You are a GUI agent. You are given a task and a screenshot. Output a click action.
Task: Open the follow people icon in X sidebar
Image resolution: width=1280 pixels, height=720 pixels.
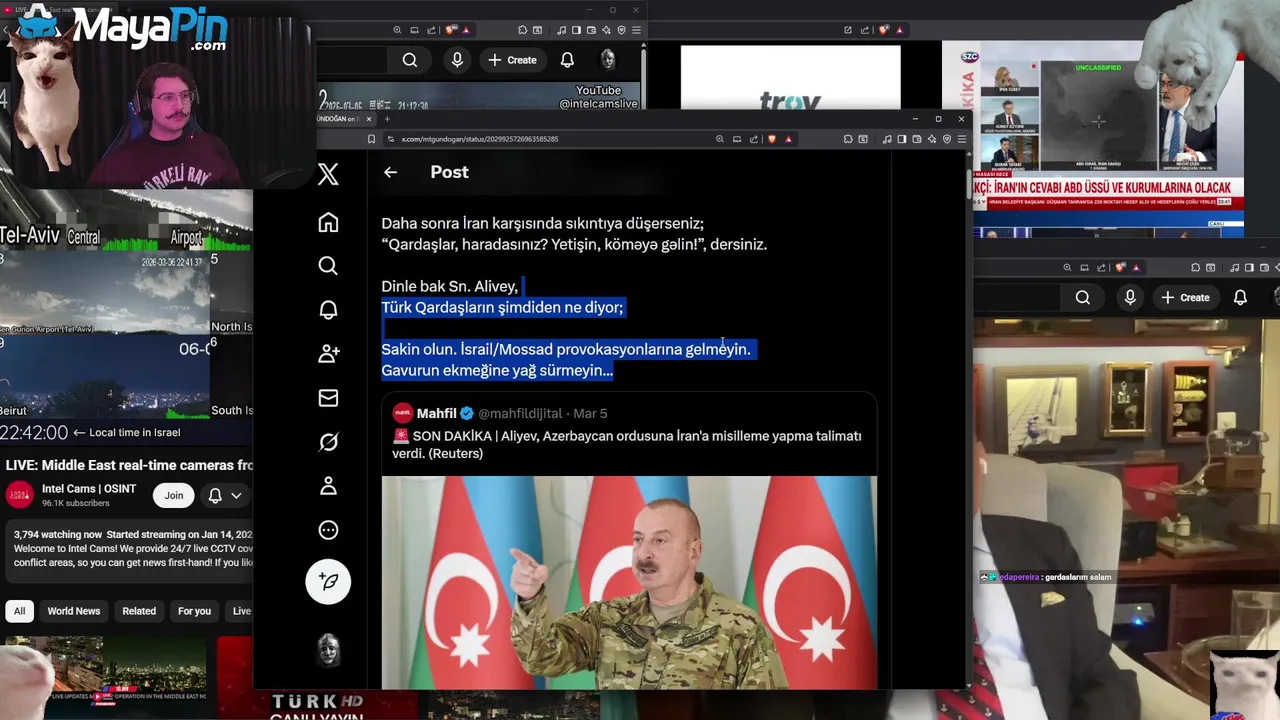point(328,354)
